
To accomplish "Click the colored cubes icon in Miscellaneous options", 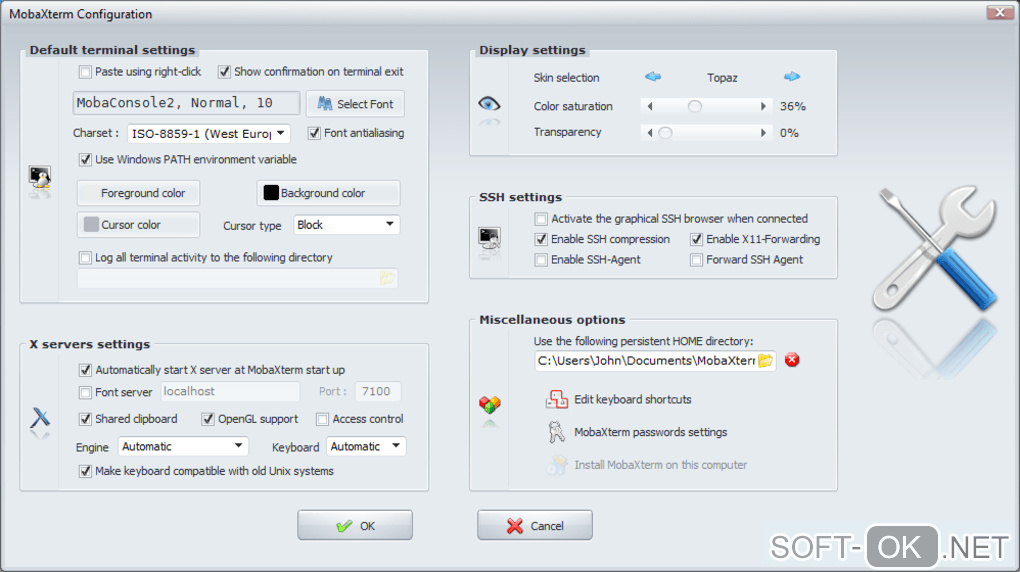I will point(490,405).
